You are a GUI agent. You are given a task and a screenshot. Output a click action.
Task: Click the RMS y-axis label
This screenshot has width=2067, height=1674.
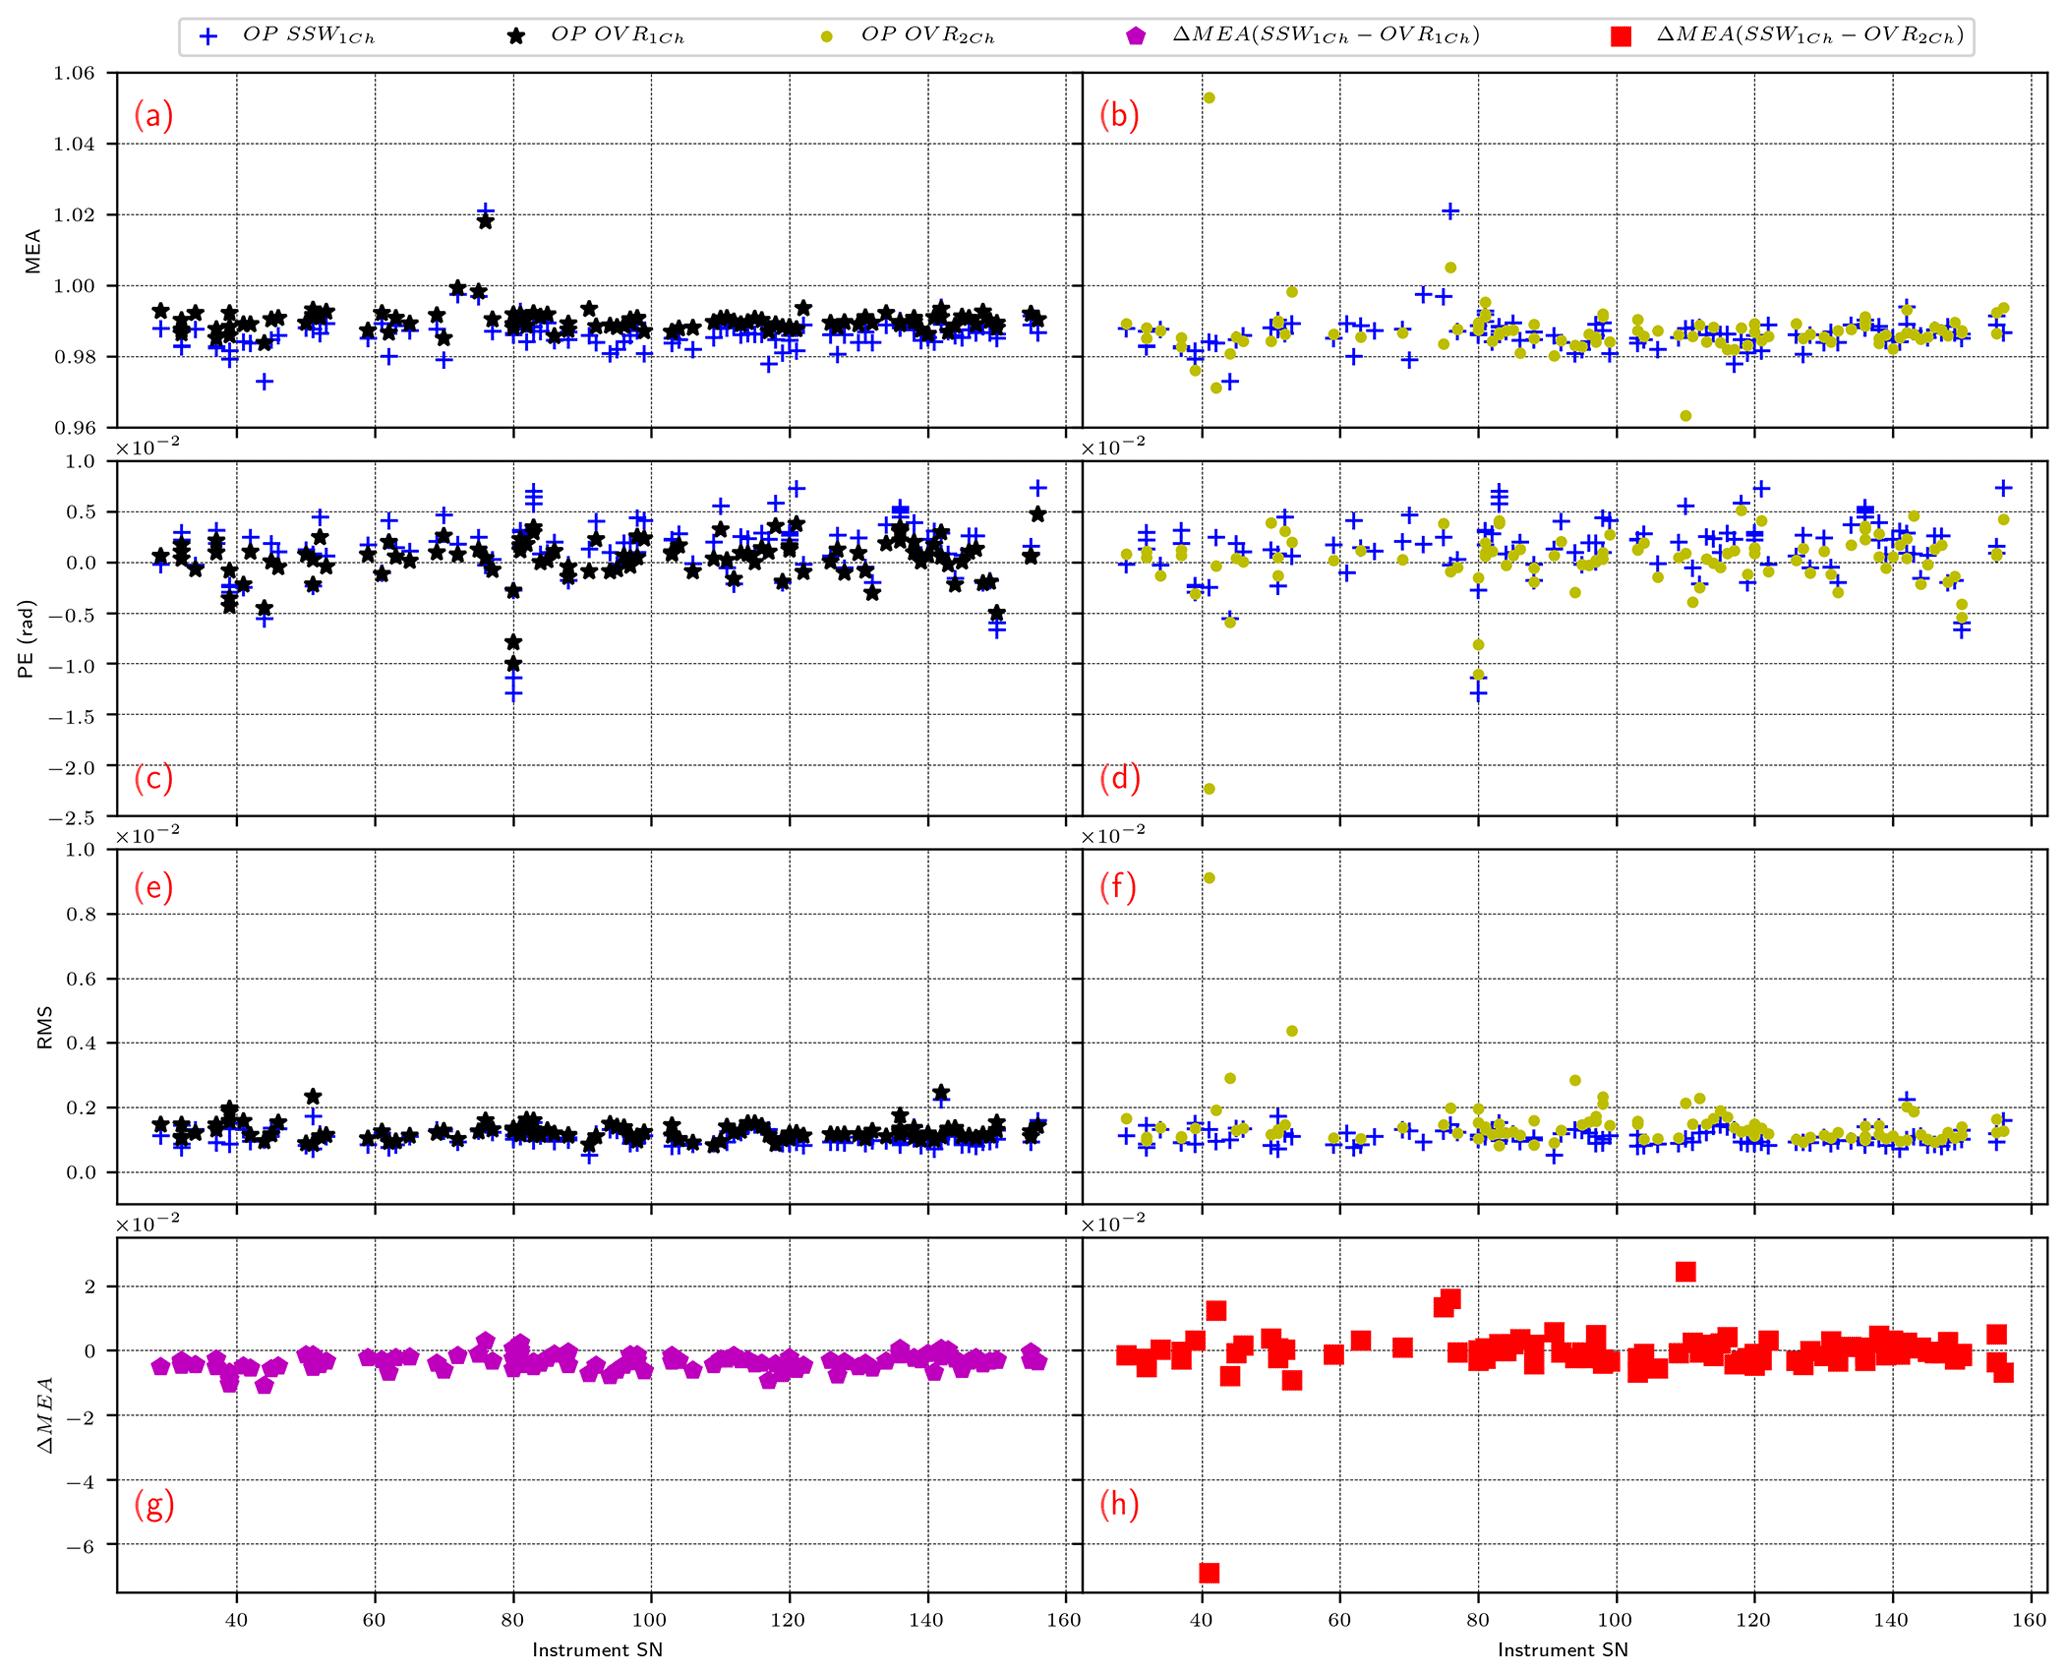[x=44, y=1027]
